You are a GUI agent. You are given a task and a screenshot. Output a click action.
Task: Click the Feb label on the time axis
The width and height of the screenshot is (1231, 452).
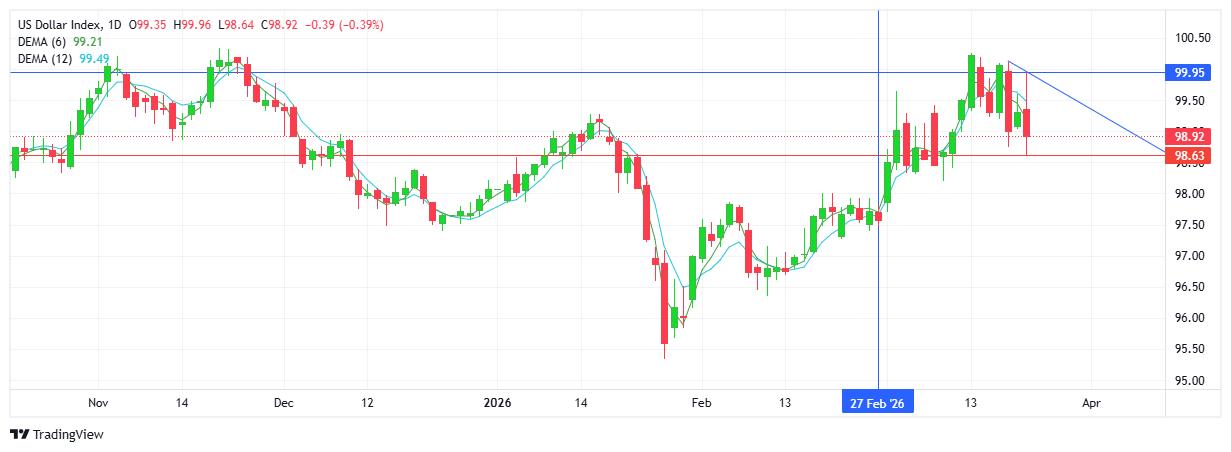click(701, 403)
